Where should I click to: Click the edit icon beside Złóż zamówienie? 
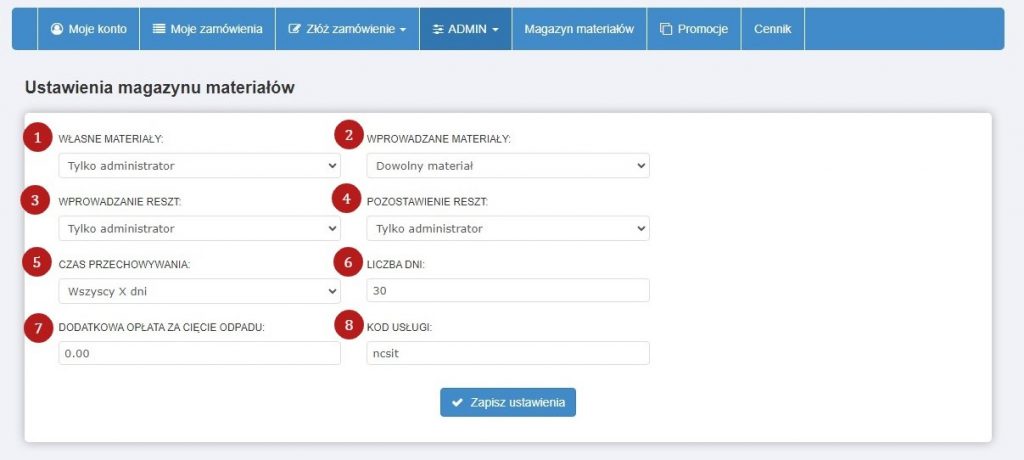coord(294,29)
